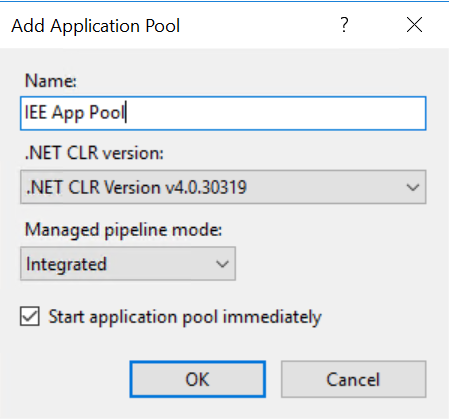Screen dimensions: 449x419
Task: Place cursor in the text 'IEE App Pool'
Action: 75,113
